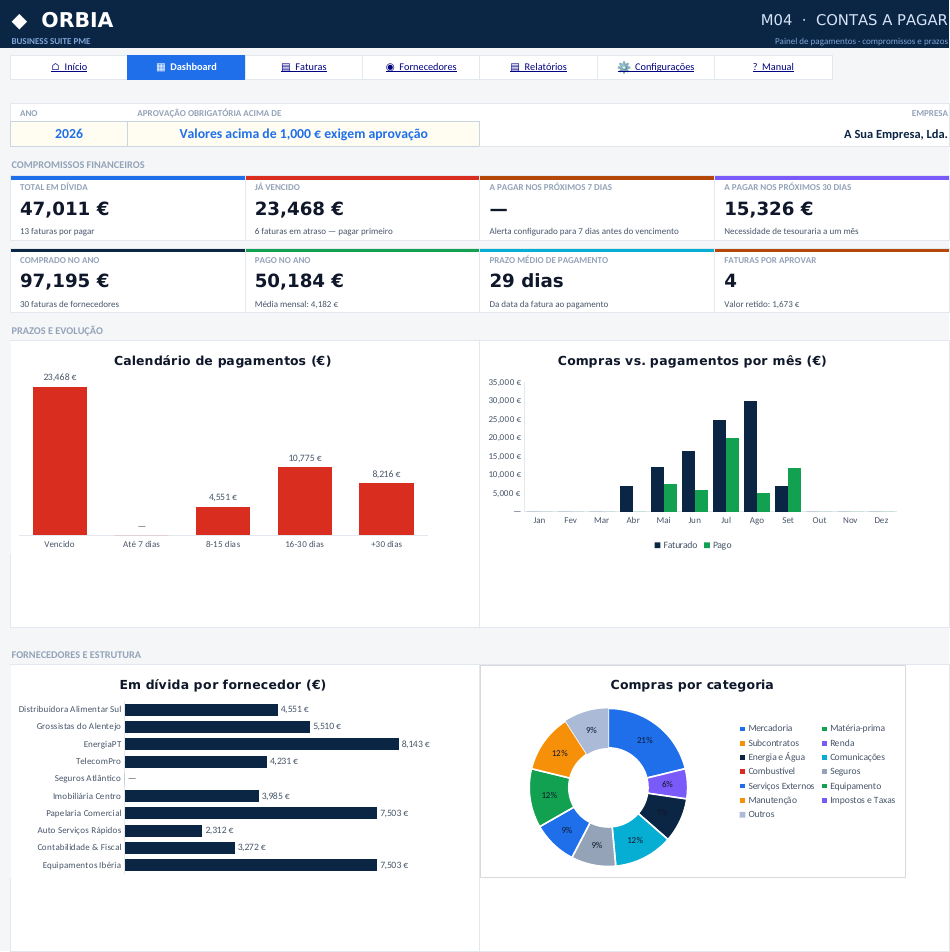Open the Faturas tab
The height and width of the screenshot is (952, 950).
304,67
